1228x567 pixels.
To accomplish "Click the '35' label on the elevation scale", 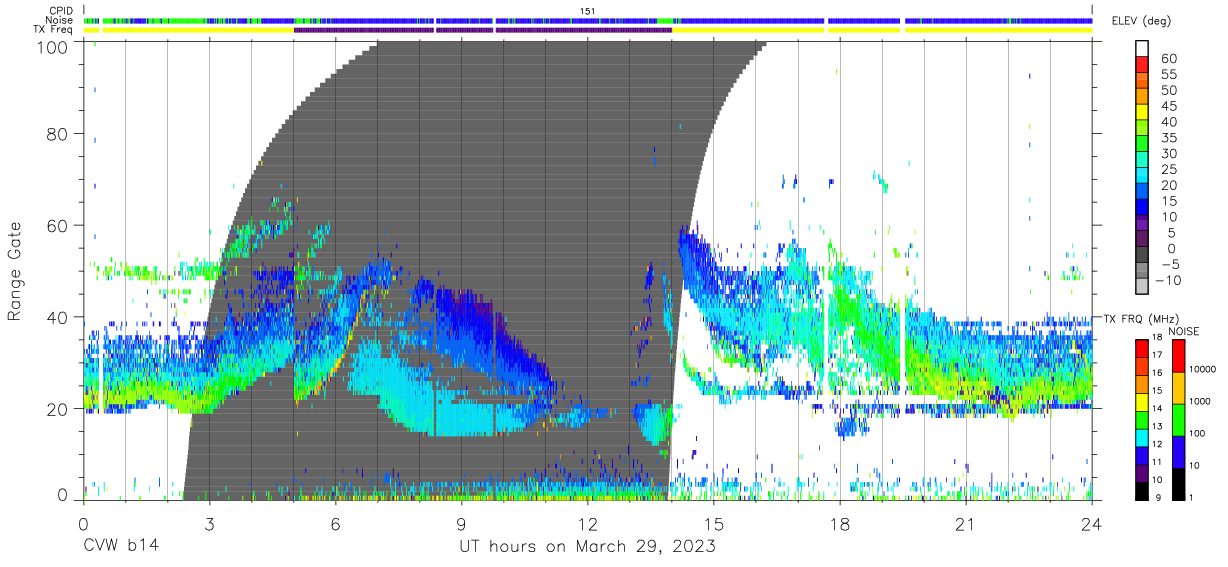I will 1168,138.
